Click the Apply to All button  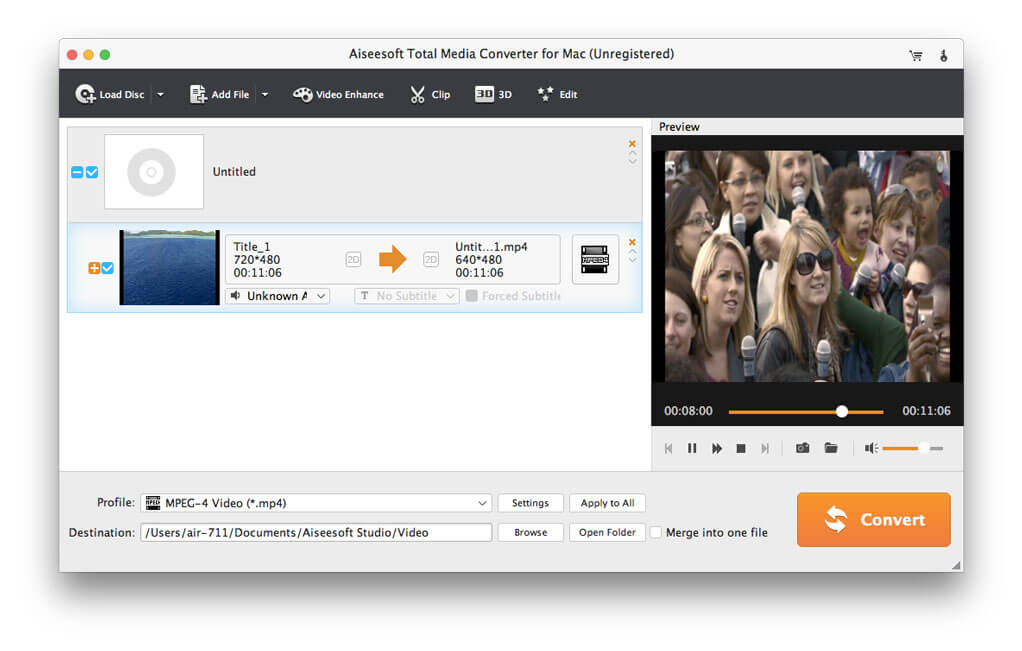[x=607, y=503]
